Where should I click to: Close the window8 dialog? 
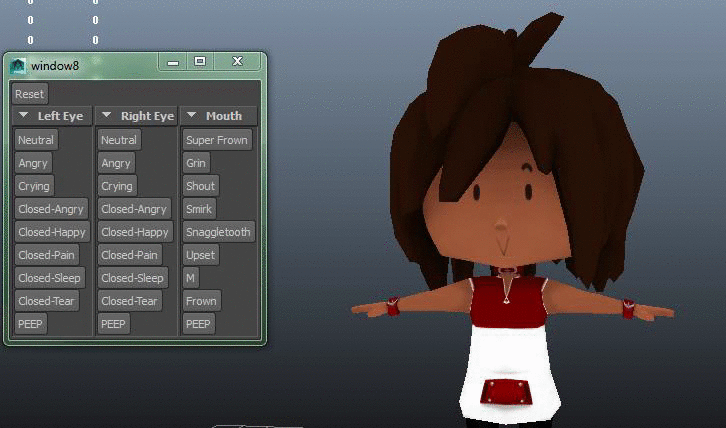(x=238, y=61)
